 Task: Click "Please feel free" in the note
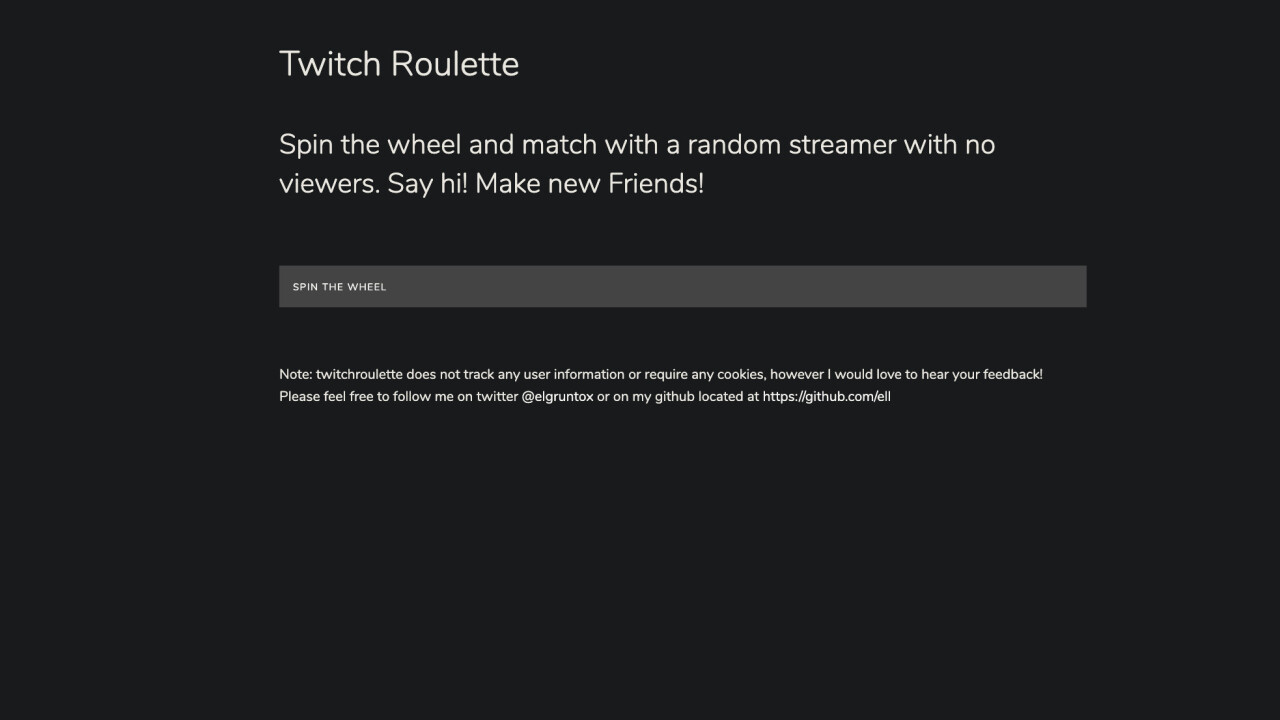click(x=325, y=396)
